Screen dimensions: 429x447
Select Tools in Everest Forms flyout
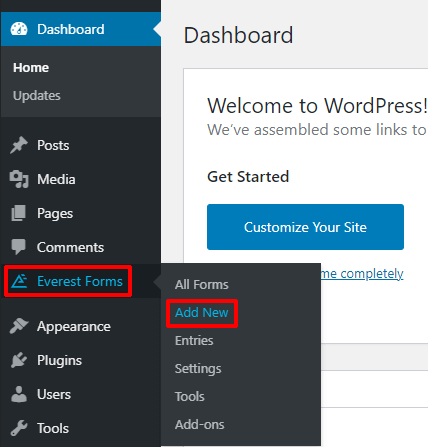tap(190, 397)
